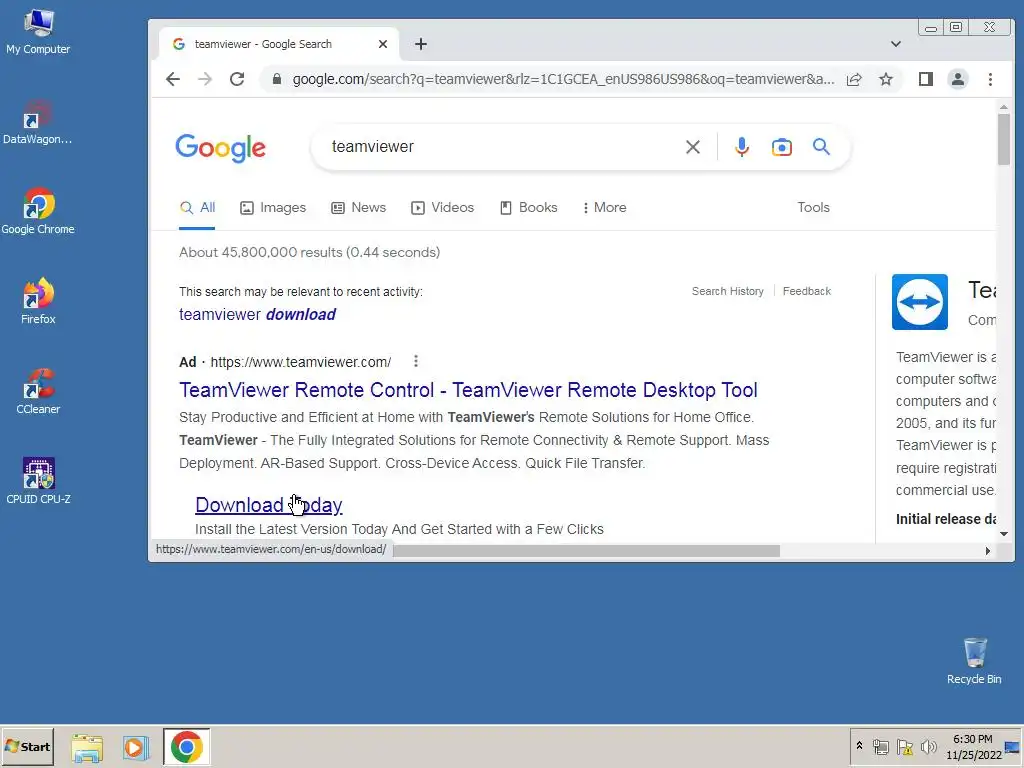Click the vertical scrollbar thumb
The image size is (1024, 768).
[1003, 139]
